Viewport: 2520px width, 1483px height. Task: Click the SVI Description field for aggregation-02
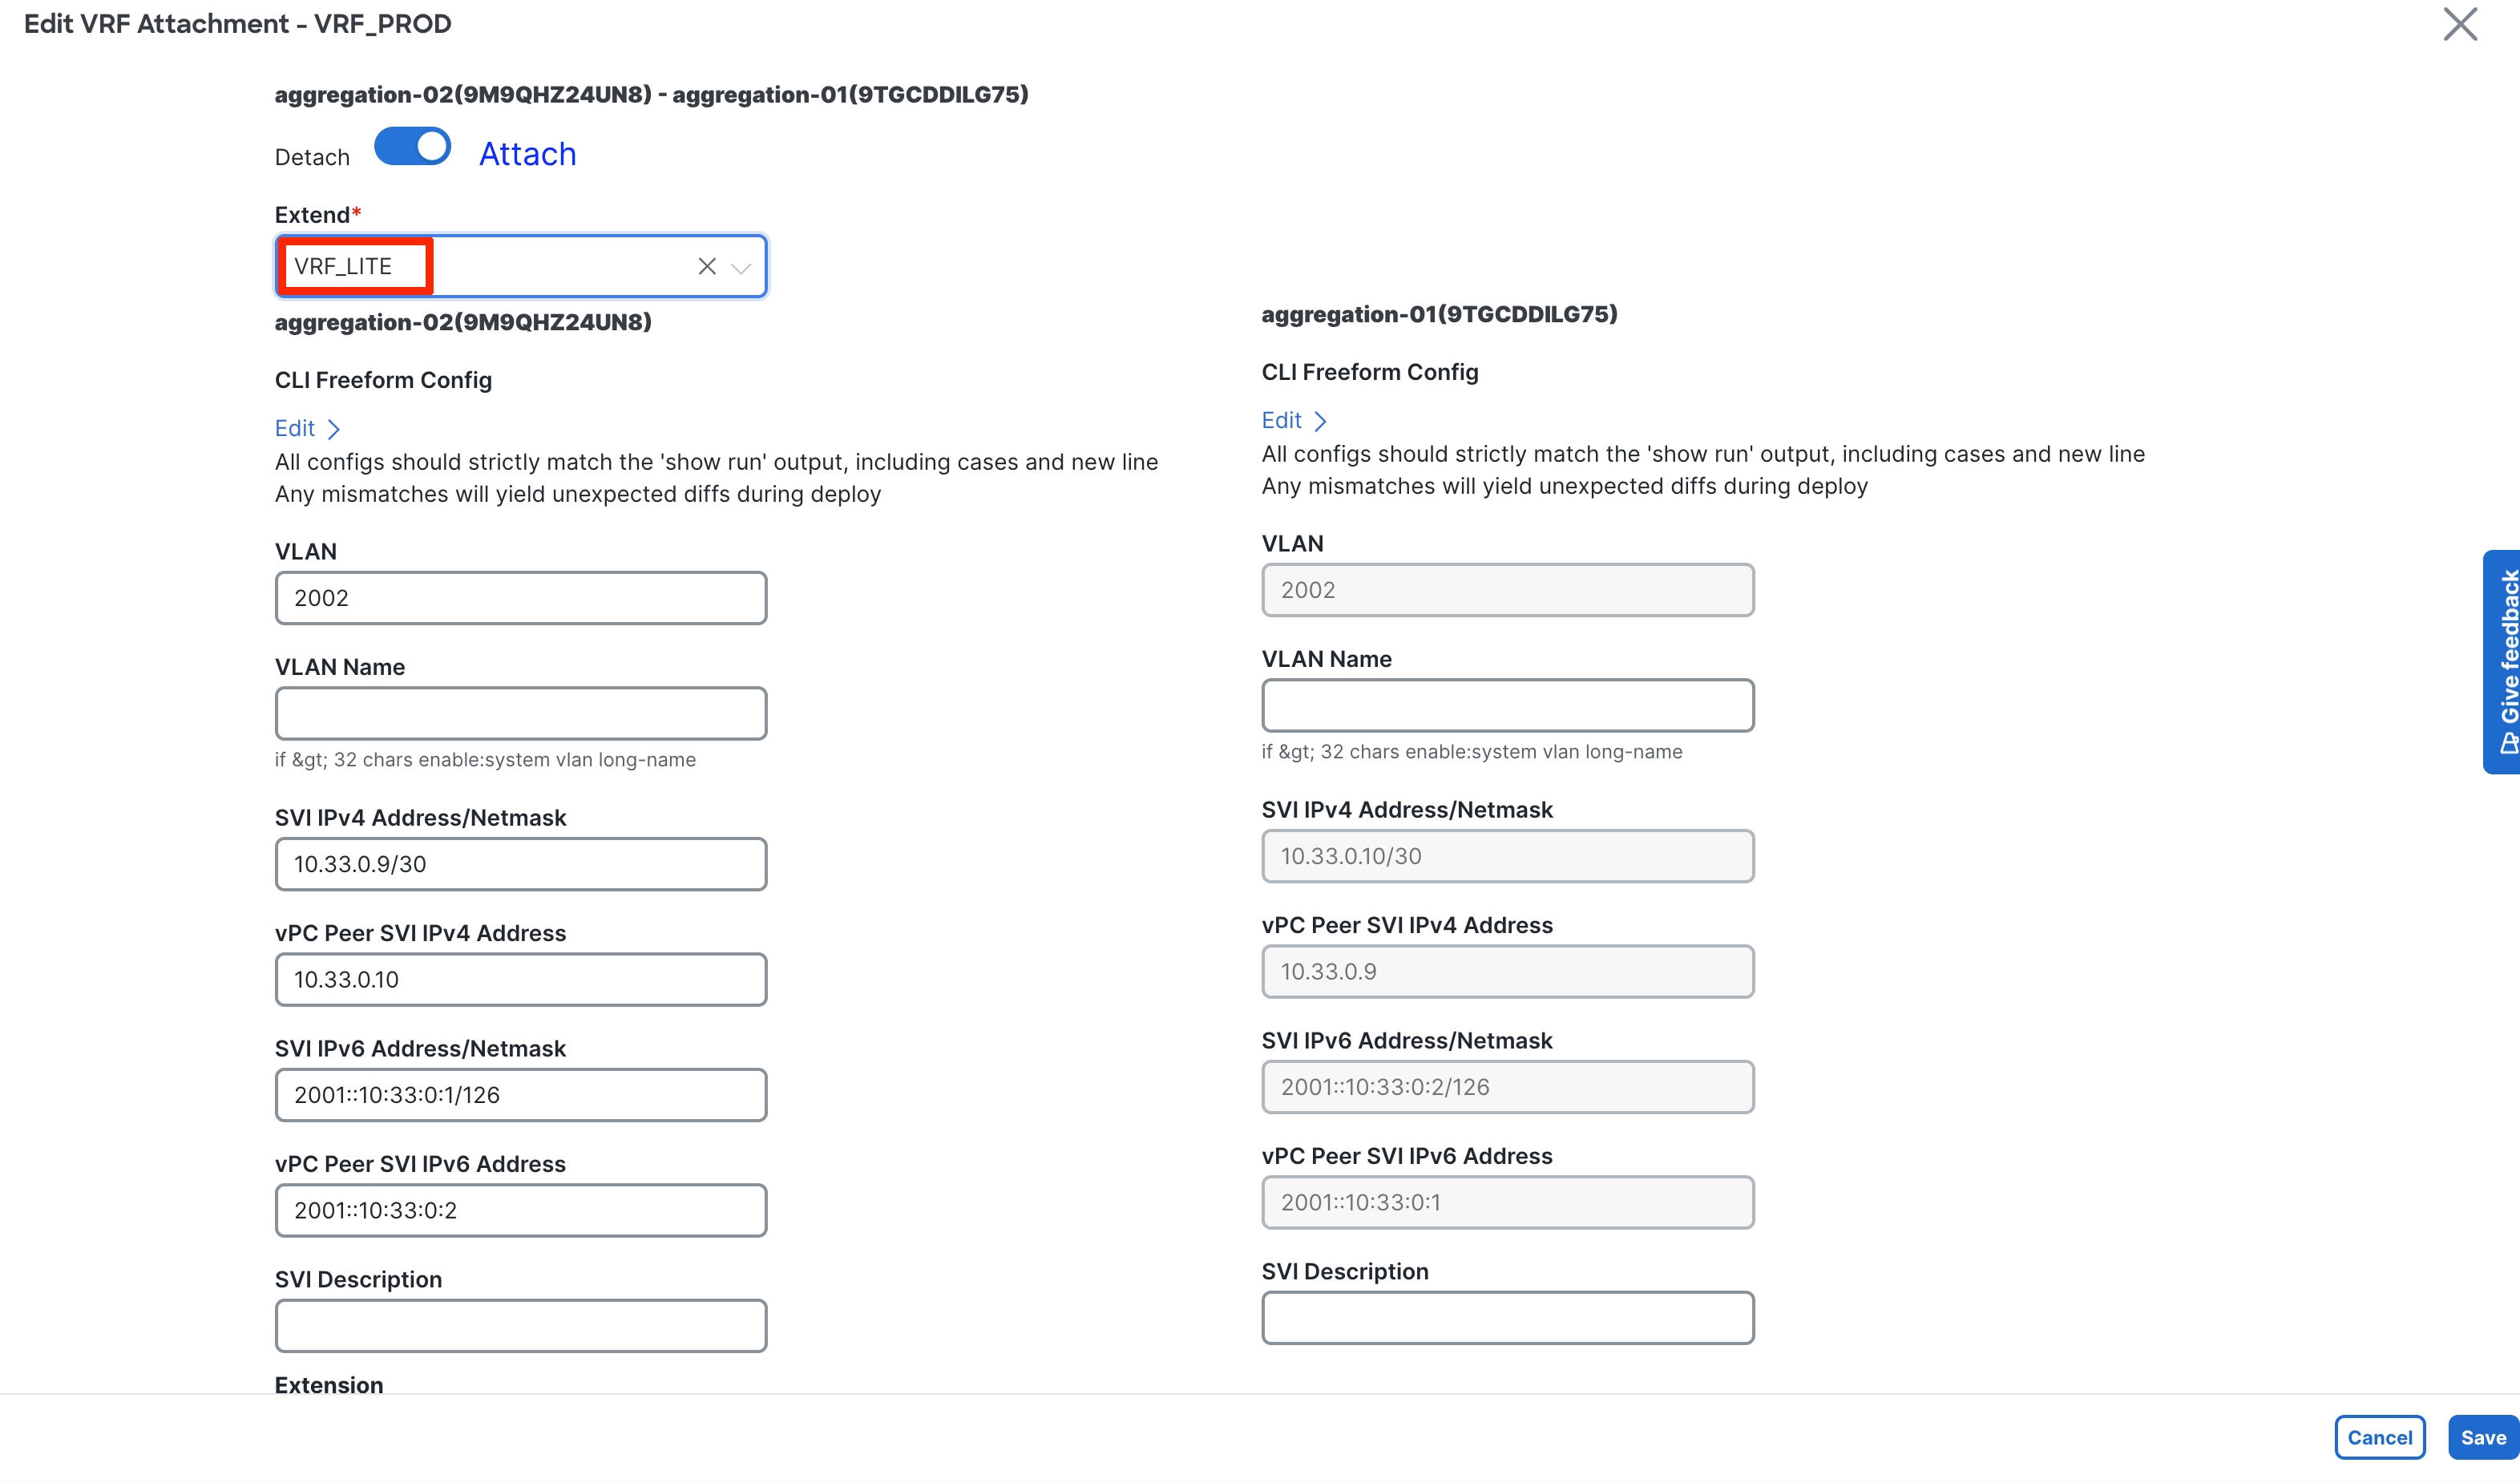(520, 1325)
